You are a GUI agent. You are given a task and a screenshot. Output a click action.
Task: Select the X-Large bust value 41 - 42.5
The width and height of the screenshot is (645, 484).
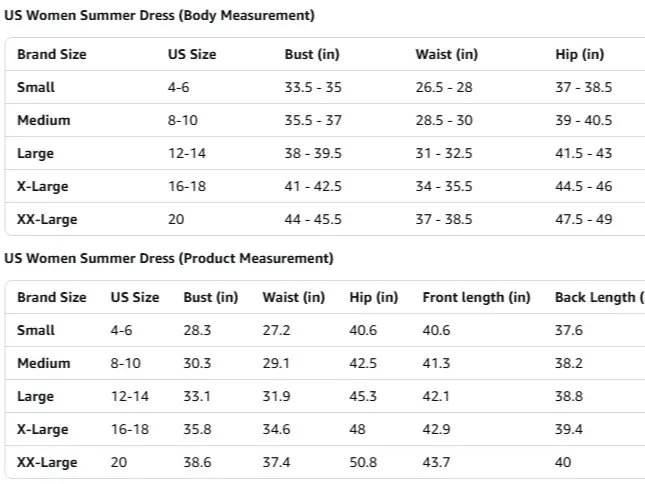click(313, 186)
